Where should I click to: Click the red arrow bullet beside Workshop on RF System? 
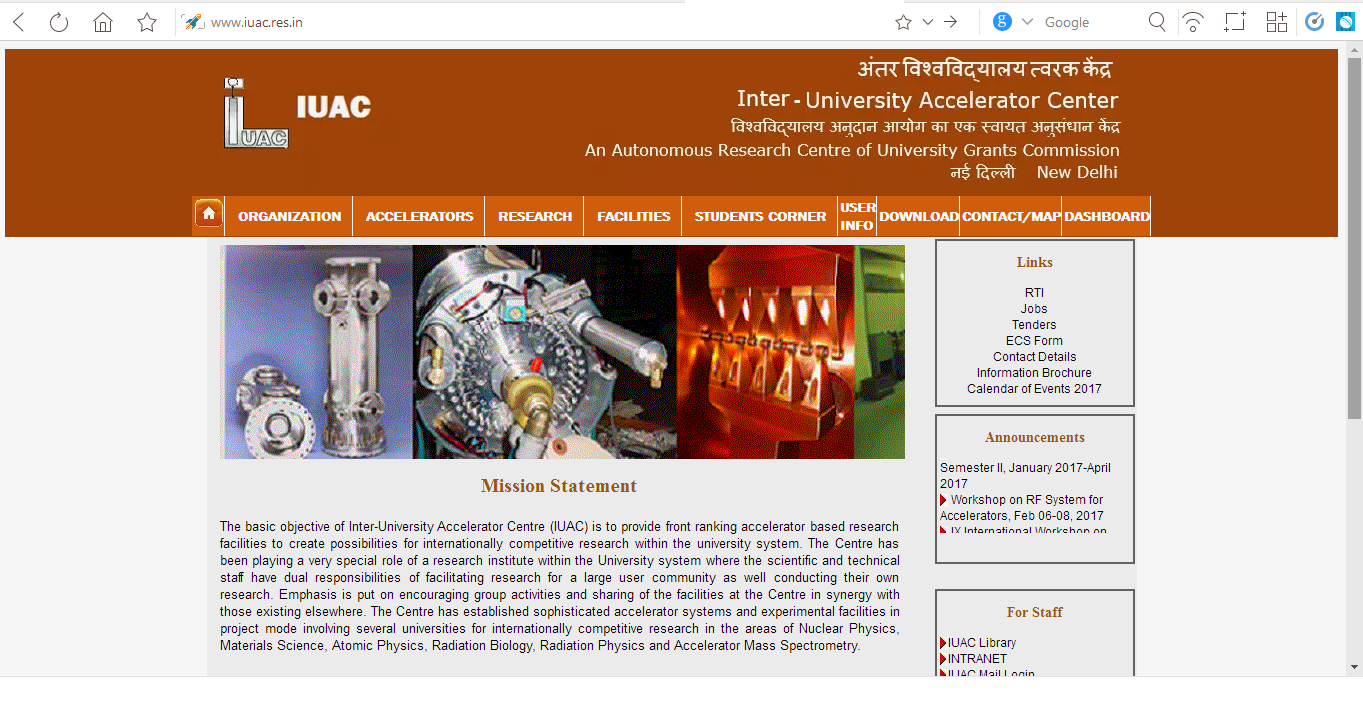pos(943,500)
